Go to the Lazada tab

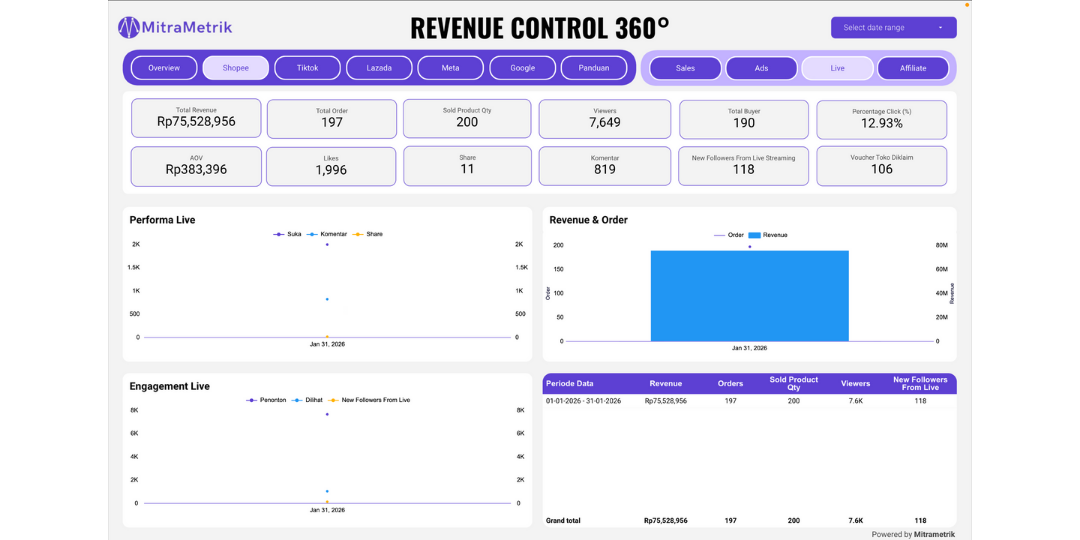point(379,68)
